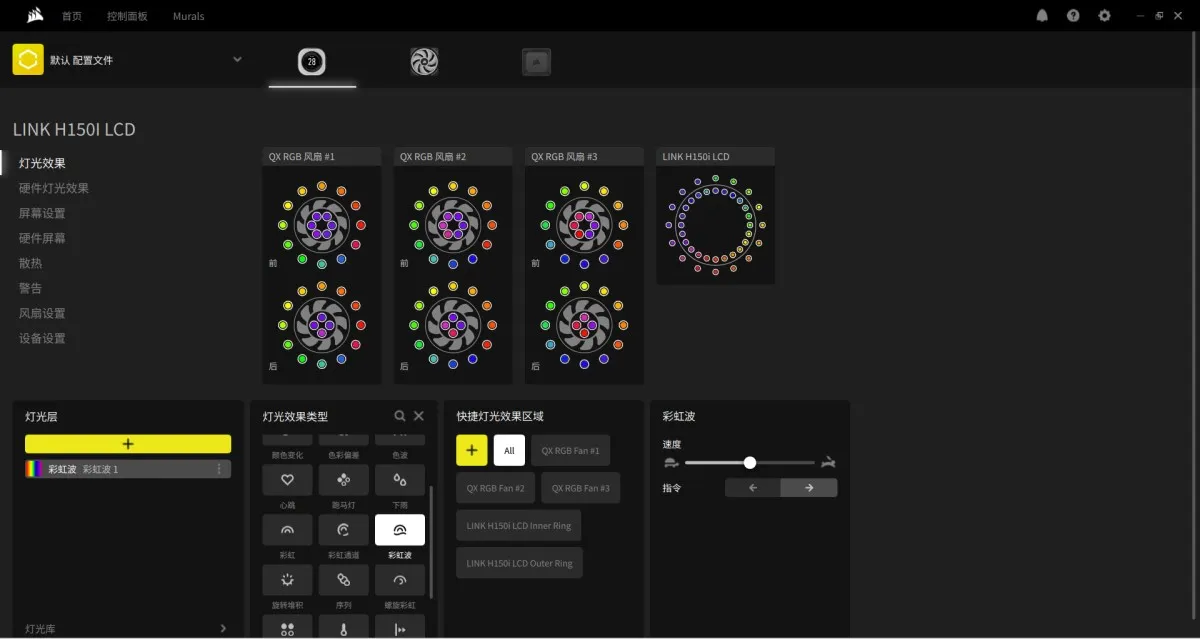The width and height of the screenshot is (1200, 639).
Task: Select the 下雨 rain lighting effect
Action: 399,480
